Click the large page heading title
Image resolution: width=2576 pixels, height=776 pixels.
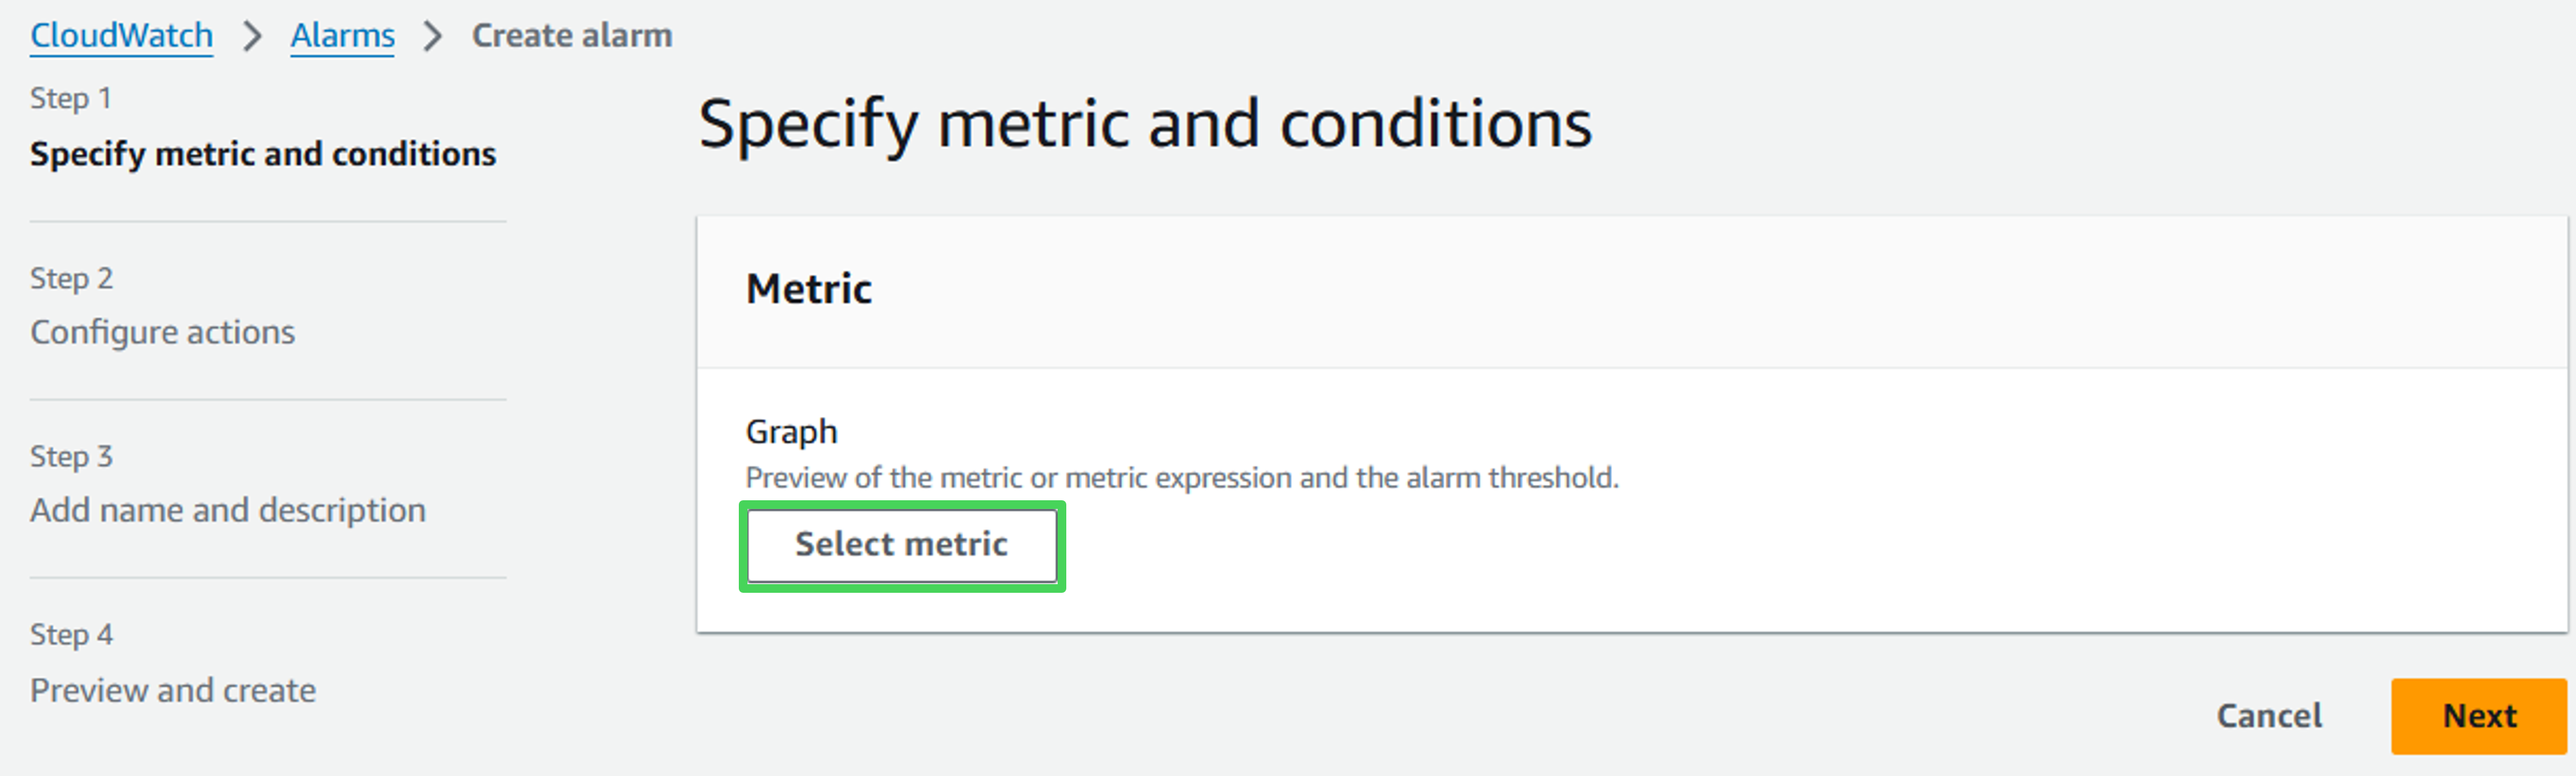[x=1144, y=124]
